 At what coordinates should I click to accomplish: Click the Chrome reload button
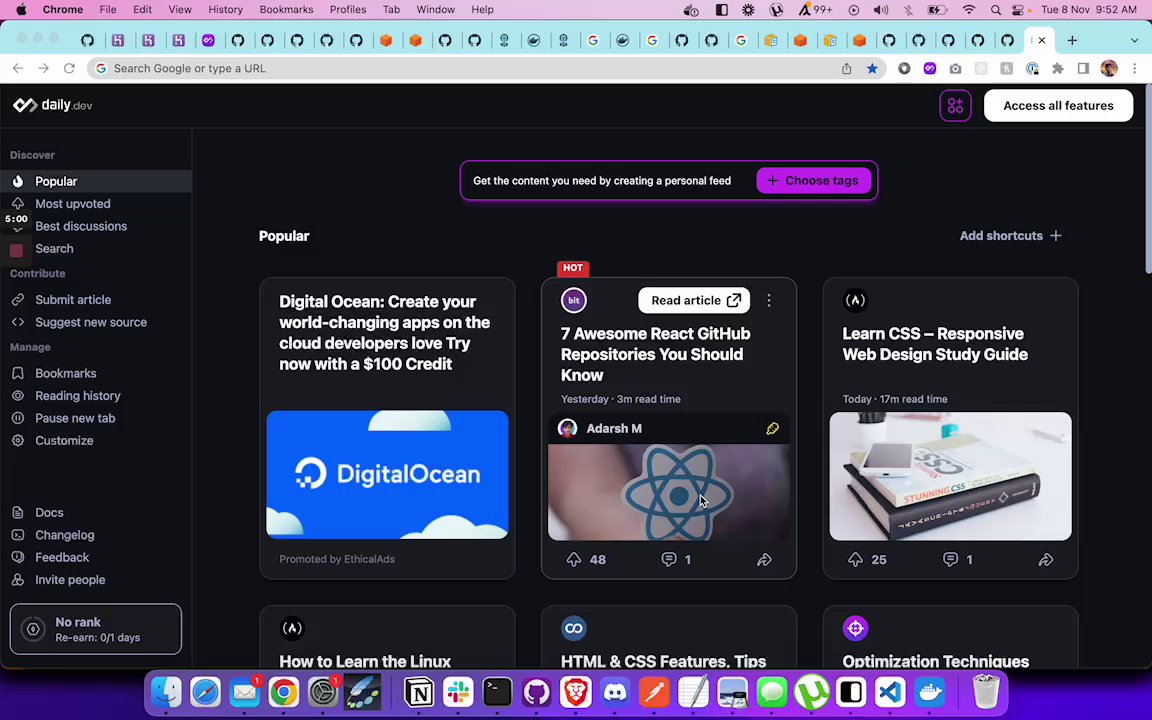pos(69,68)
